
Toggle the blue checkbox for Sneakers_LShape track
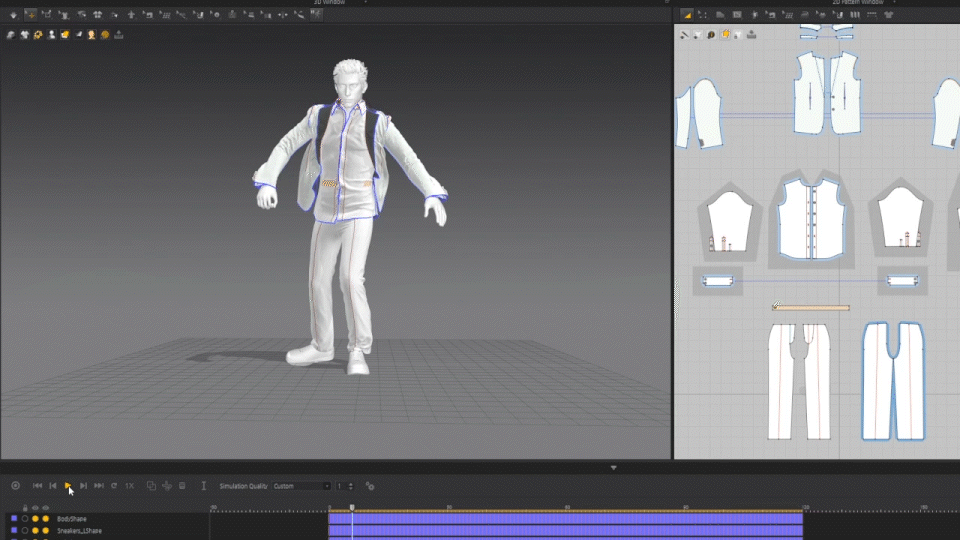pyautogui.click(x=14, y=531)
